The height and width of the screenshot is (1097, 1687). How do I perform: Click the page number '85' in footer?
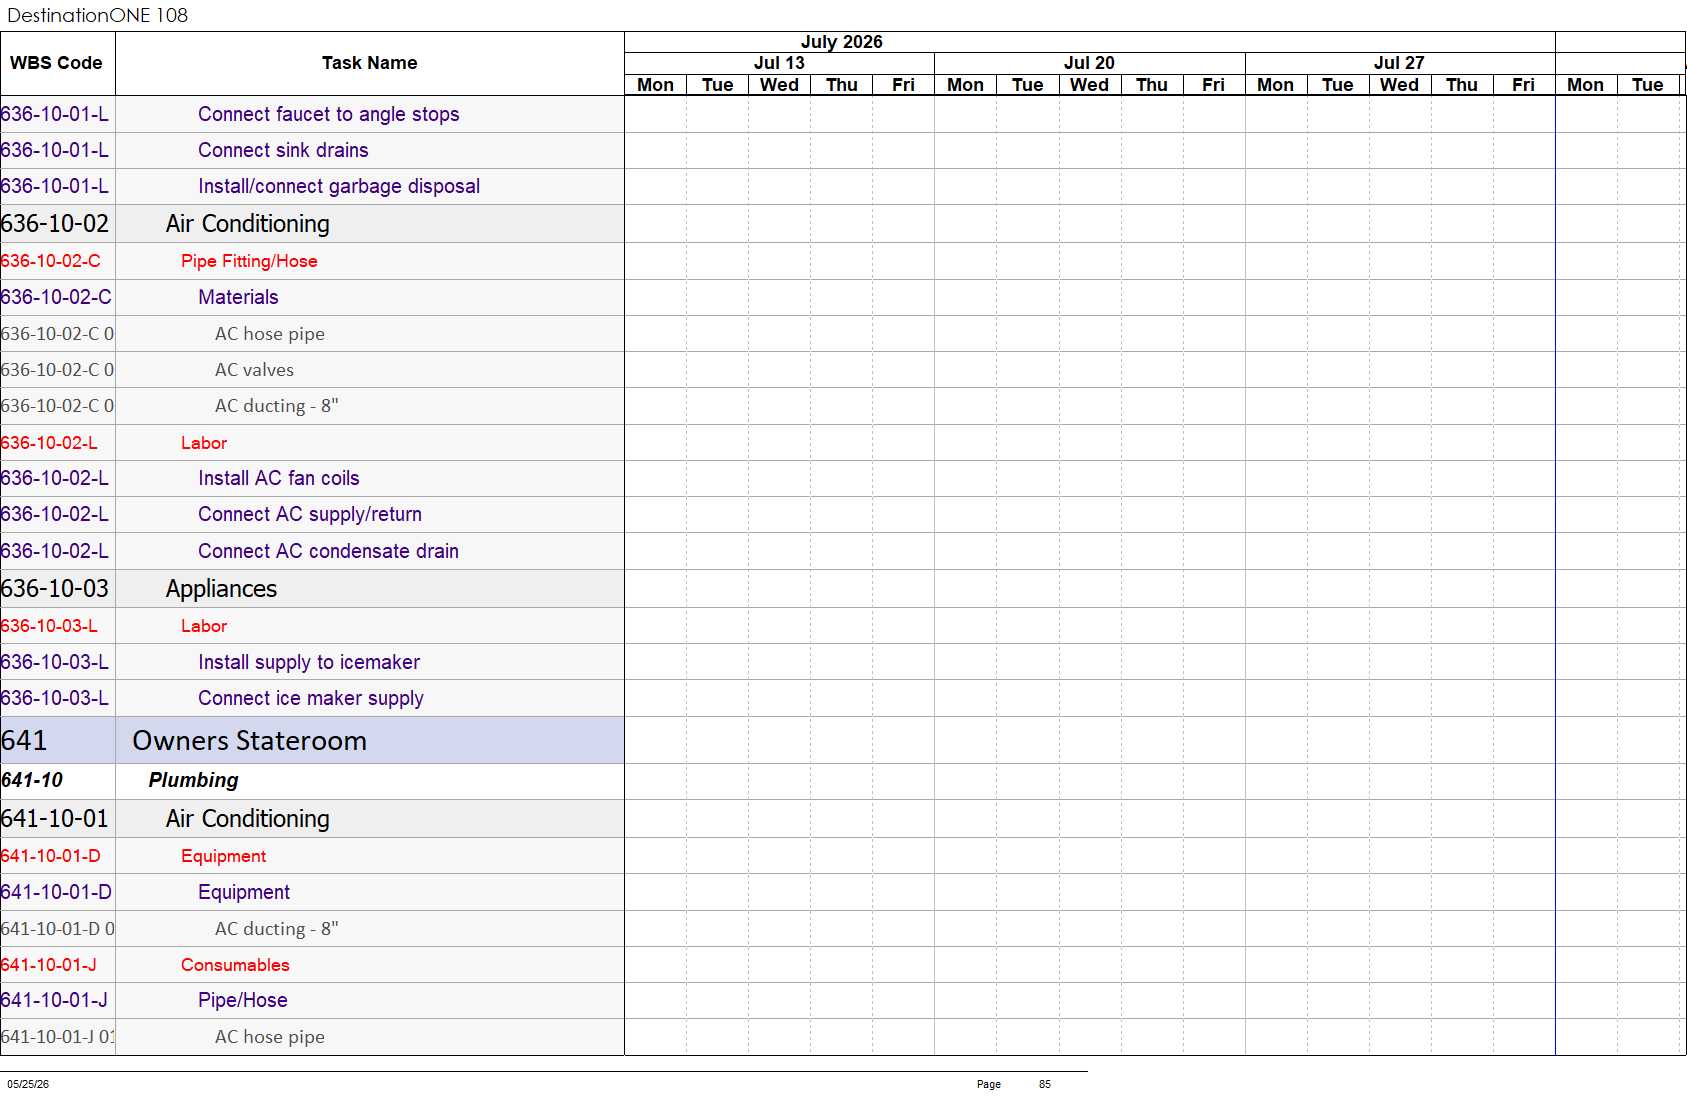[1044, 1084]
